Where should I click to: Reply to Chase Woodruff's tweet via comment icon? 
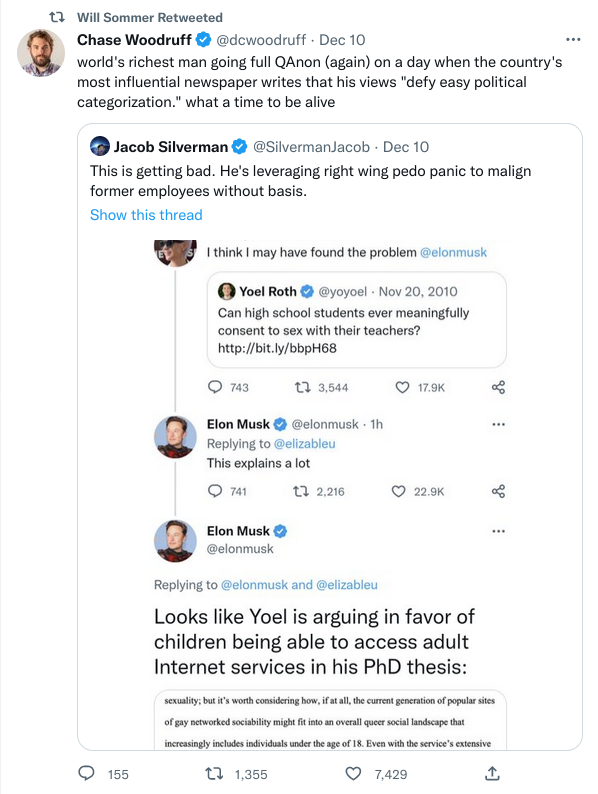pyautogui.click(x=87, y=773)
